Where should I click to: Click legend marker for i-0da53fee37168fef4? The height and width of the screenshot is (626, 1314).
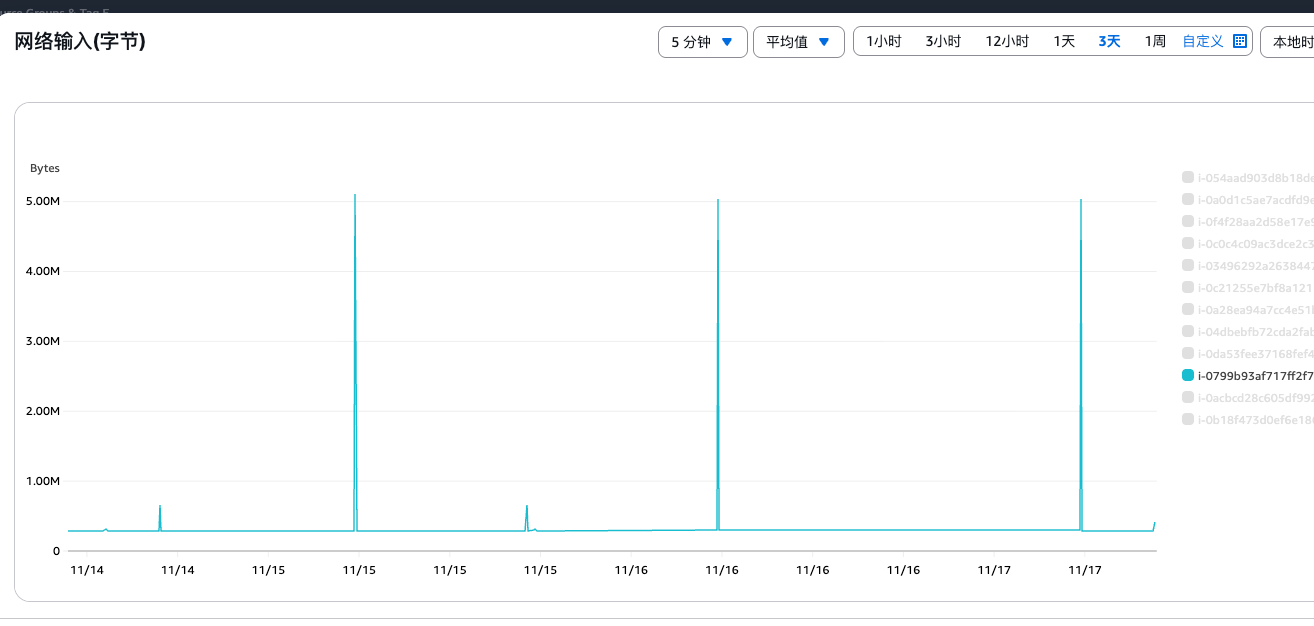tap(1188, 353)
